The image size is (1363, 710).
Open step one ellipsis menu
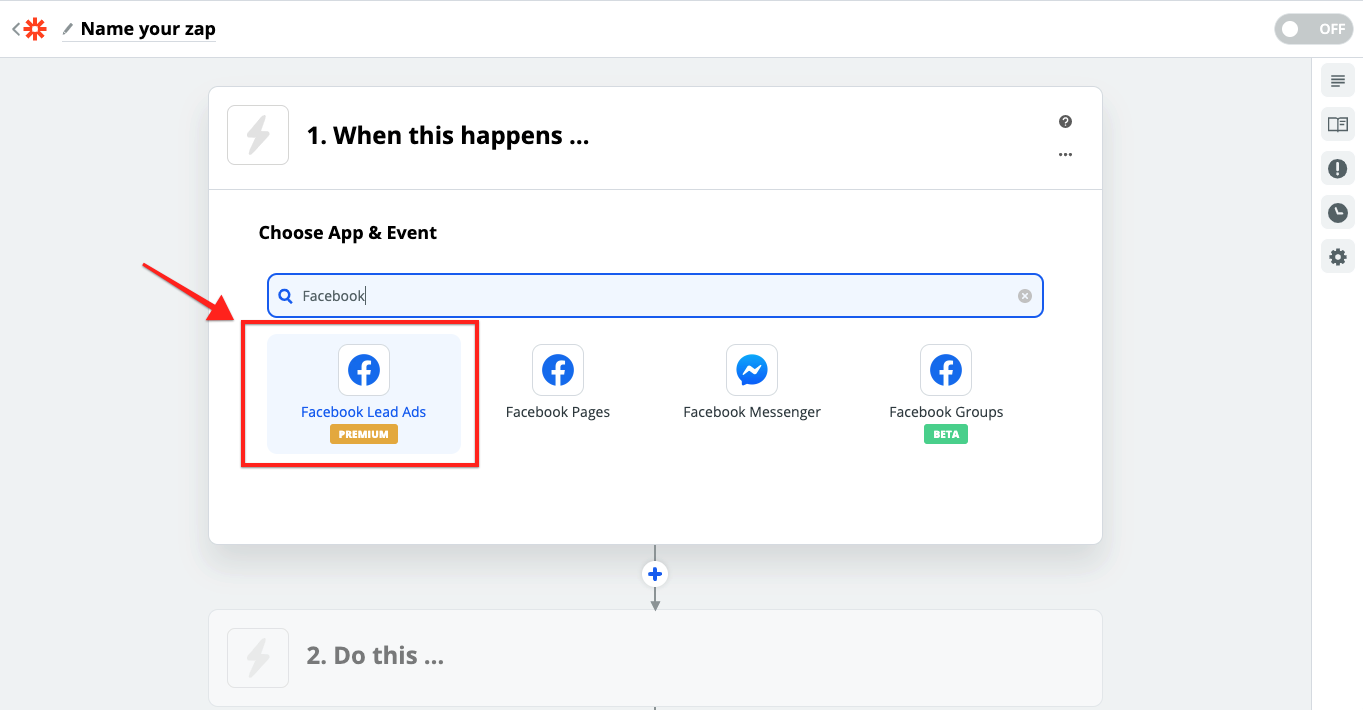click(1065, 155)
